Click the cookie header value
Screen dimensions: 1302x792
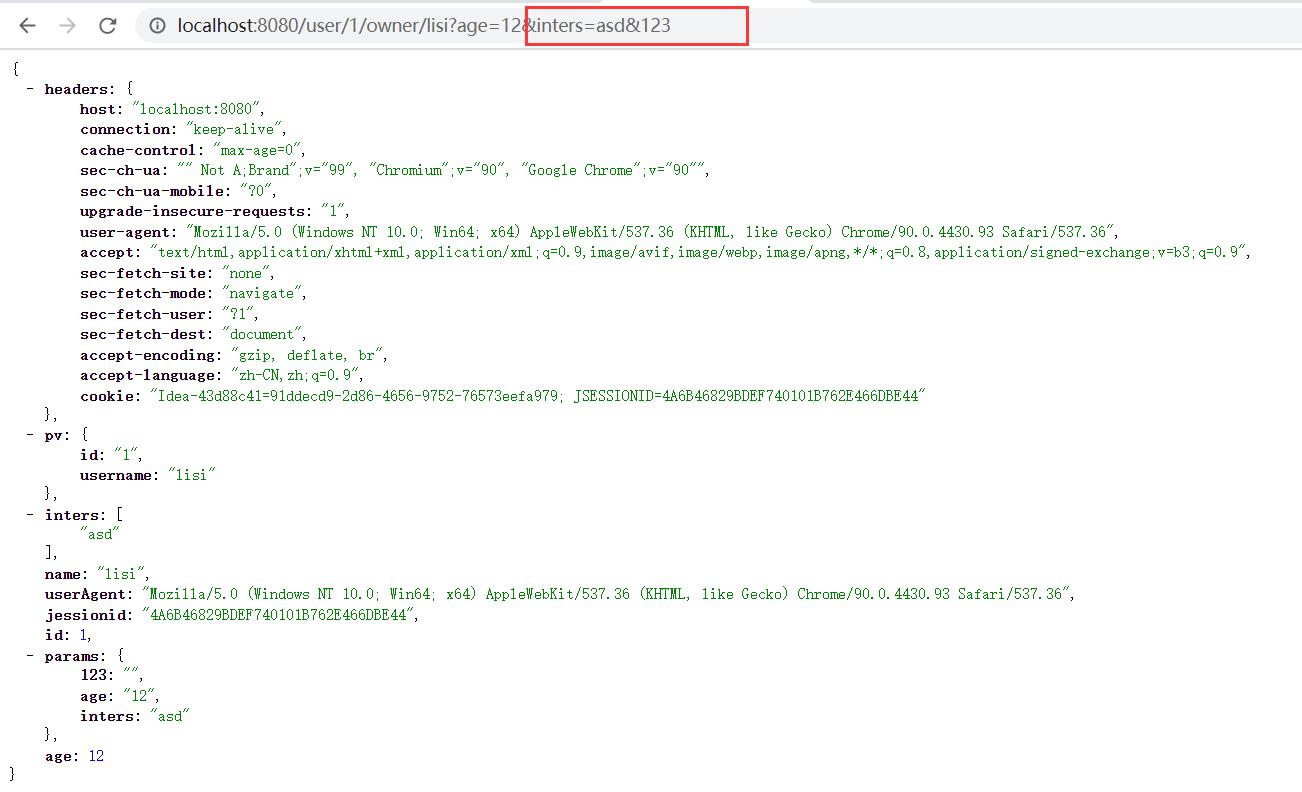click(x=536, y=396)
